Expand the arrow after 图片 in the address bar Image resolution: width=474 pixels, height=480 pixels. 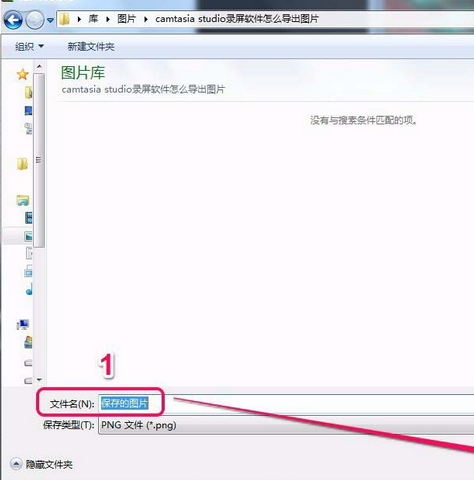coord(146,19)
